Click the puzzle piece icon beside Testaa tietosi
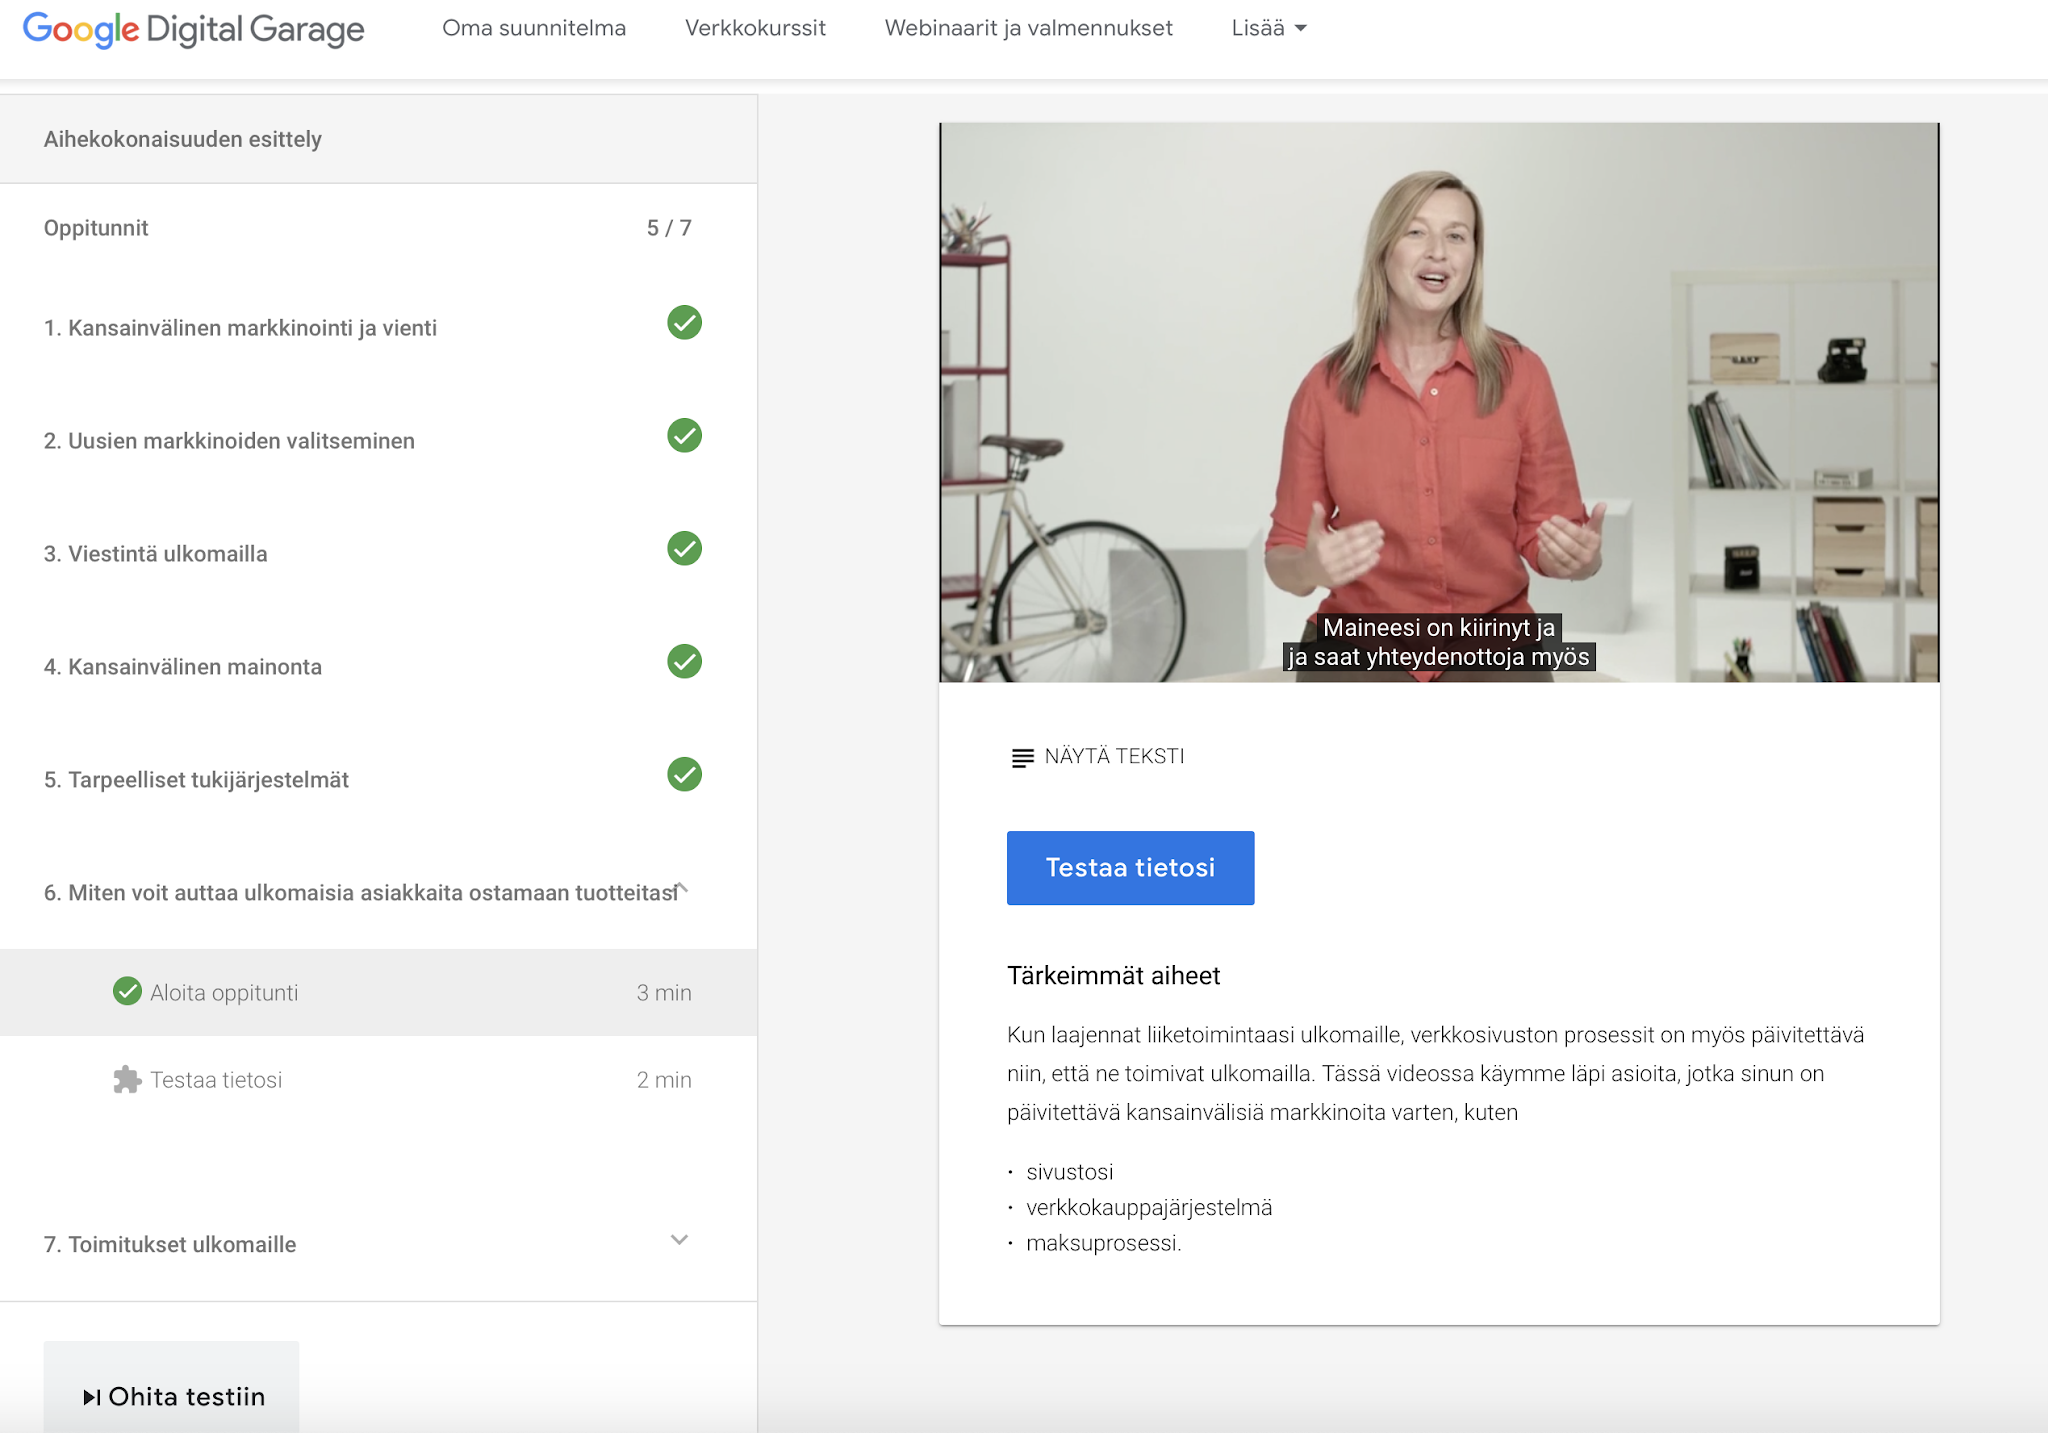Viewport: 2048px width, 1433px height. tap(127, 1080)
